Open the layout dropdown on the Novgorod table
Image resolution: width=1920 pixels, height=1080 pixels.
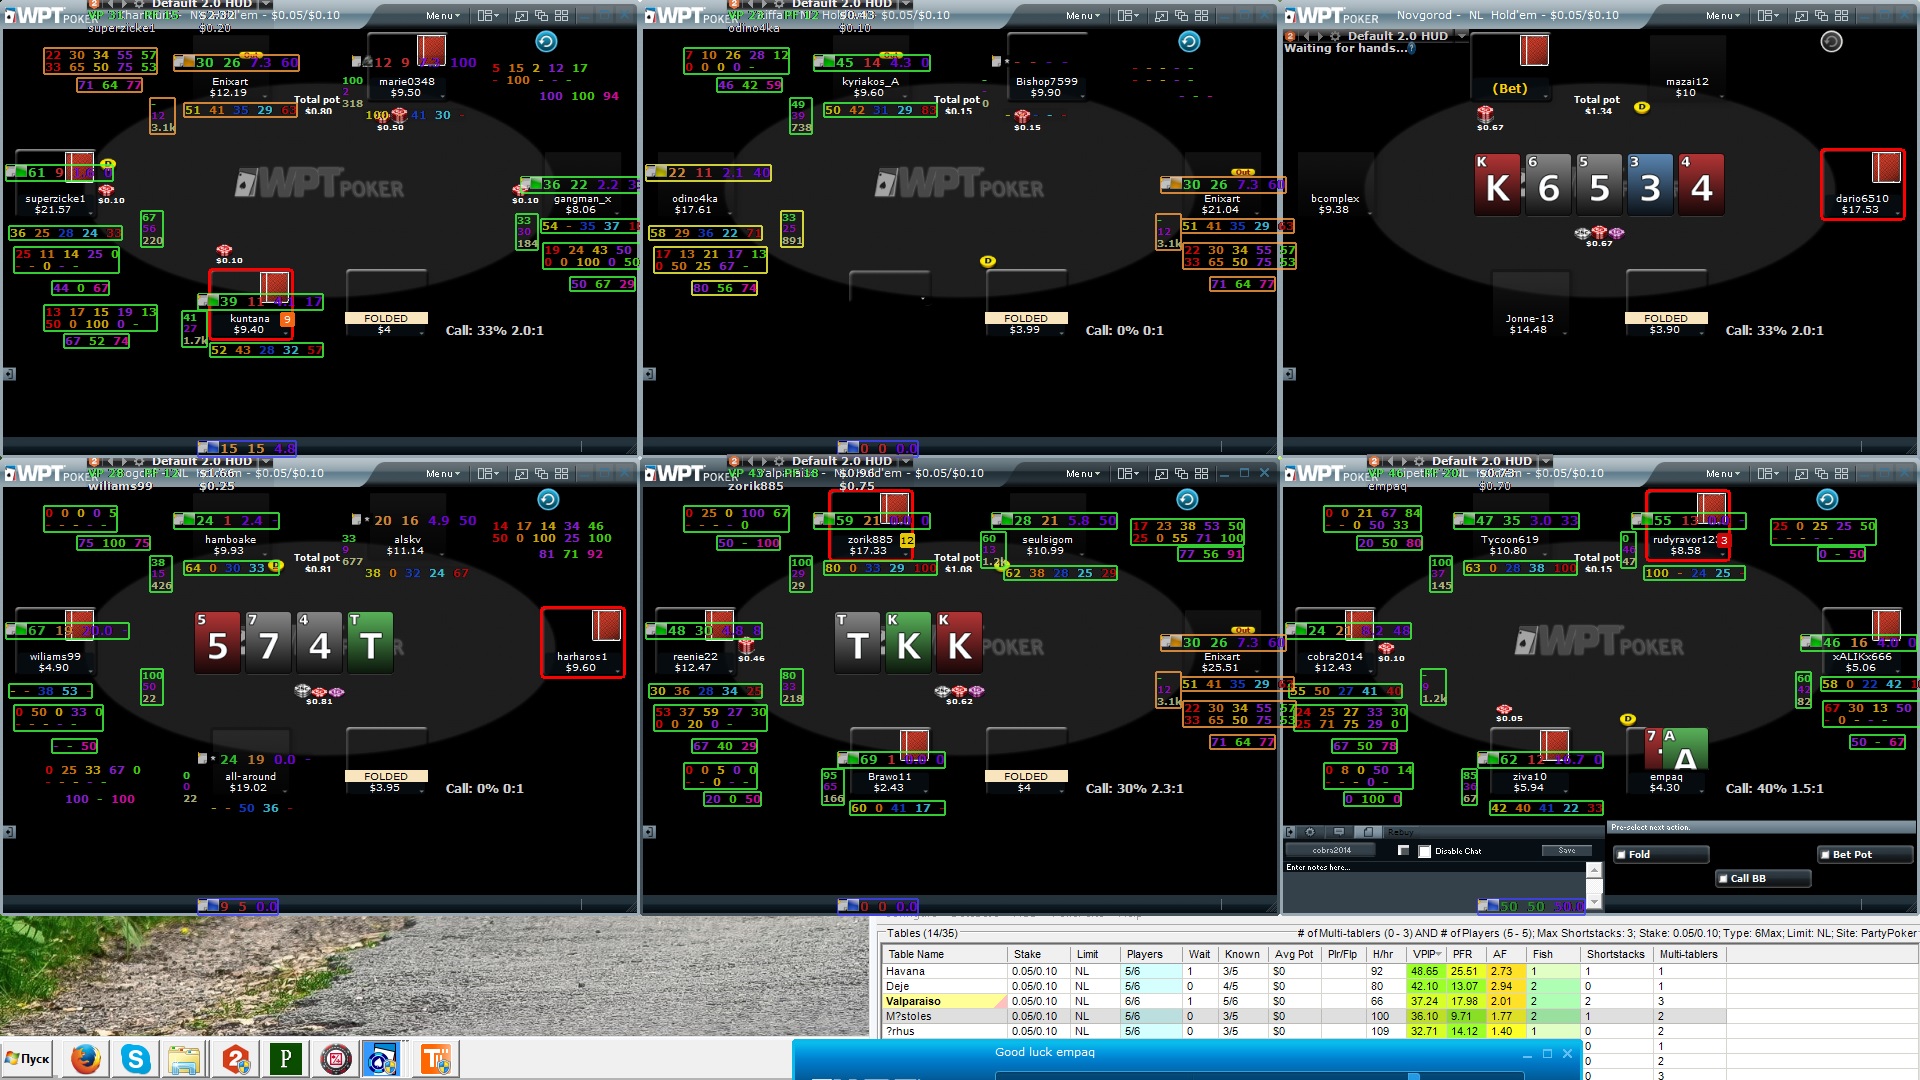[x=1768, y=16]
